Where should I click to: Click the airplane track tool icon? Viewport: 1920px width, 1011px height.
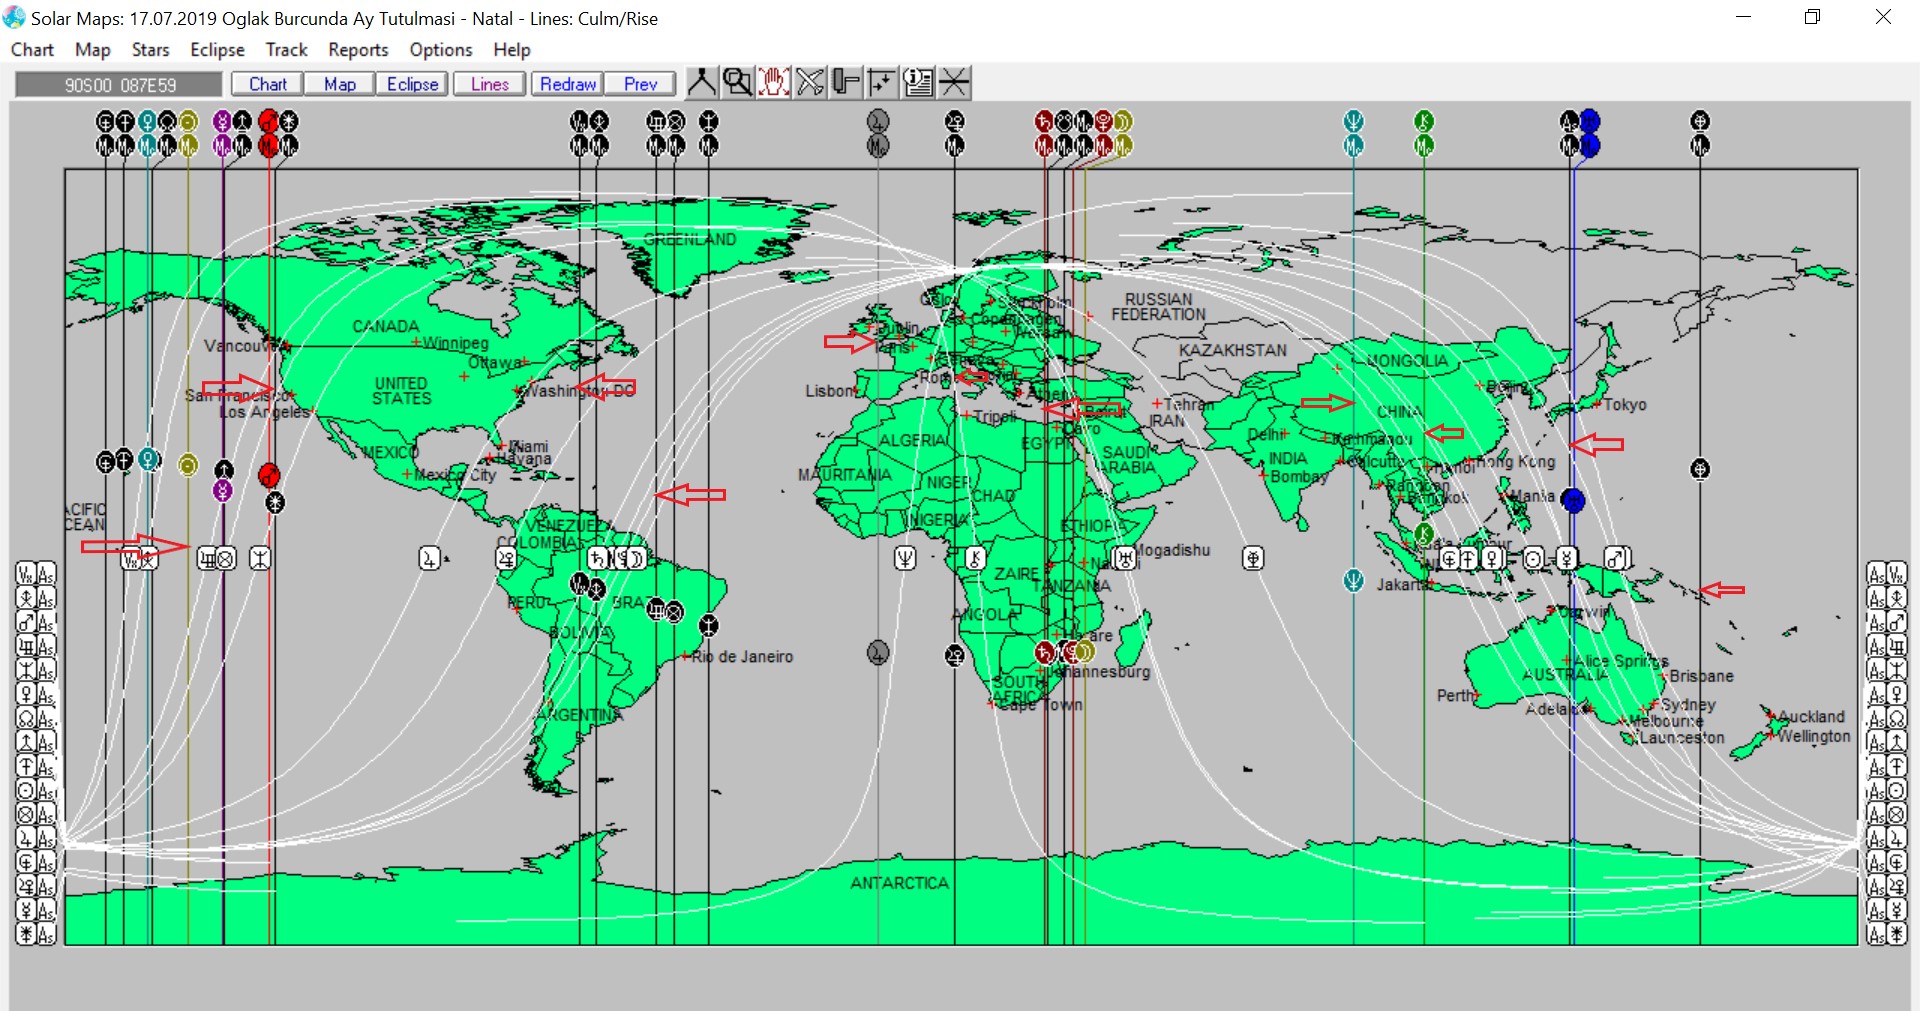[x=810, y=82]
